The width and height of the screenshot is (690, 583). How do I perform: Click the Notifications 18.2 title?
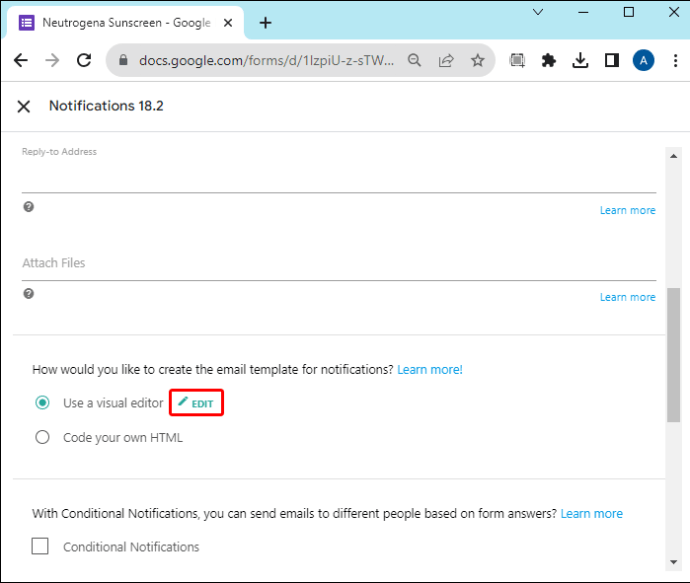click(x=106, y=106)
